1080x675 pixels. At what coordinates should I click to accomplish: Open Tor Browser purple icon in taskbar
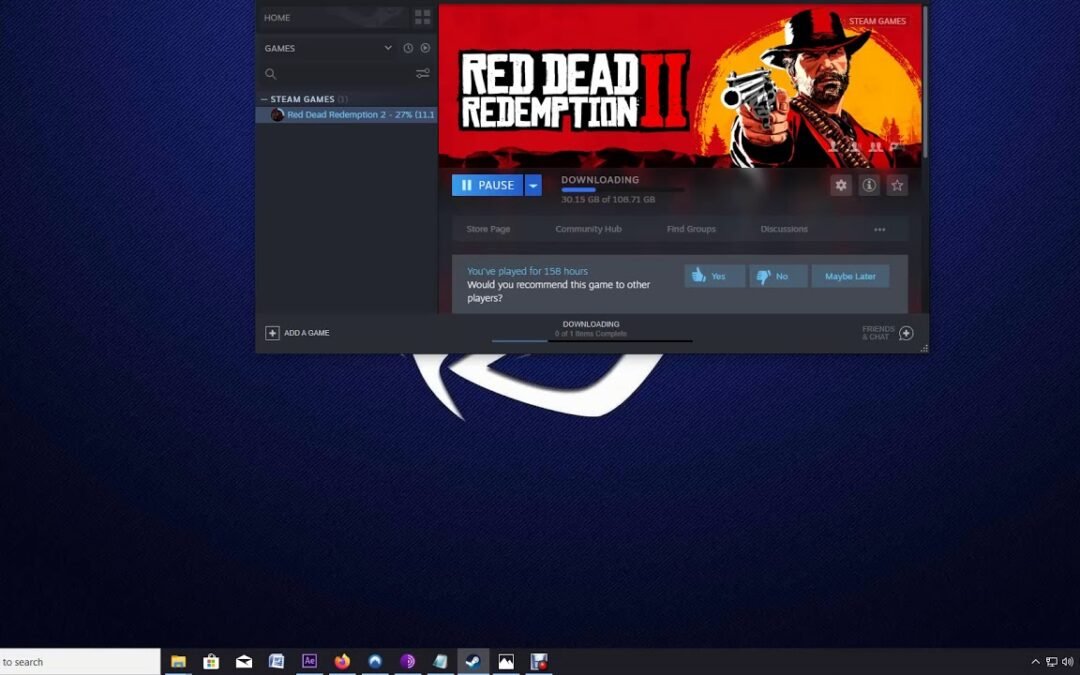pos(407,662)
